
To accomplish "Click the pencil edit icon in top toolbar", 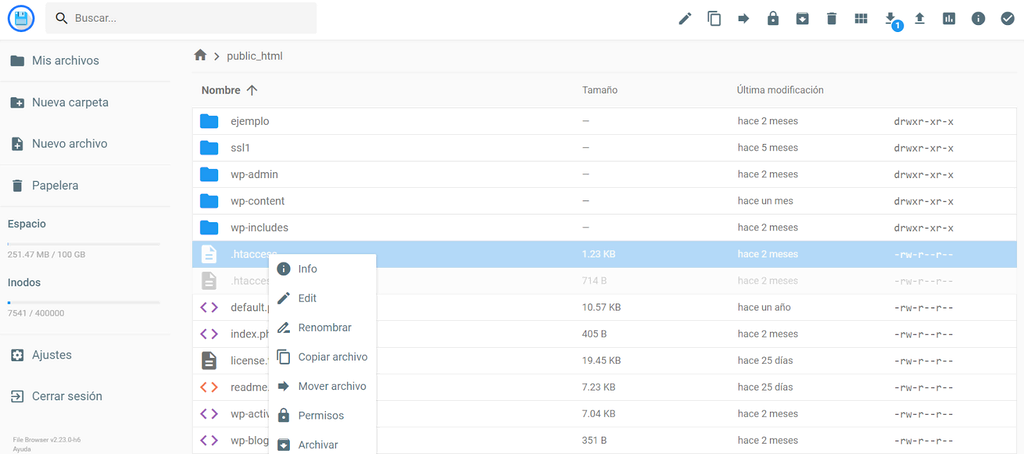I will [684, 19].
